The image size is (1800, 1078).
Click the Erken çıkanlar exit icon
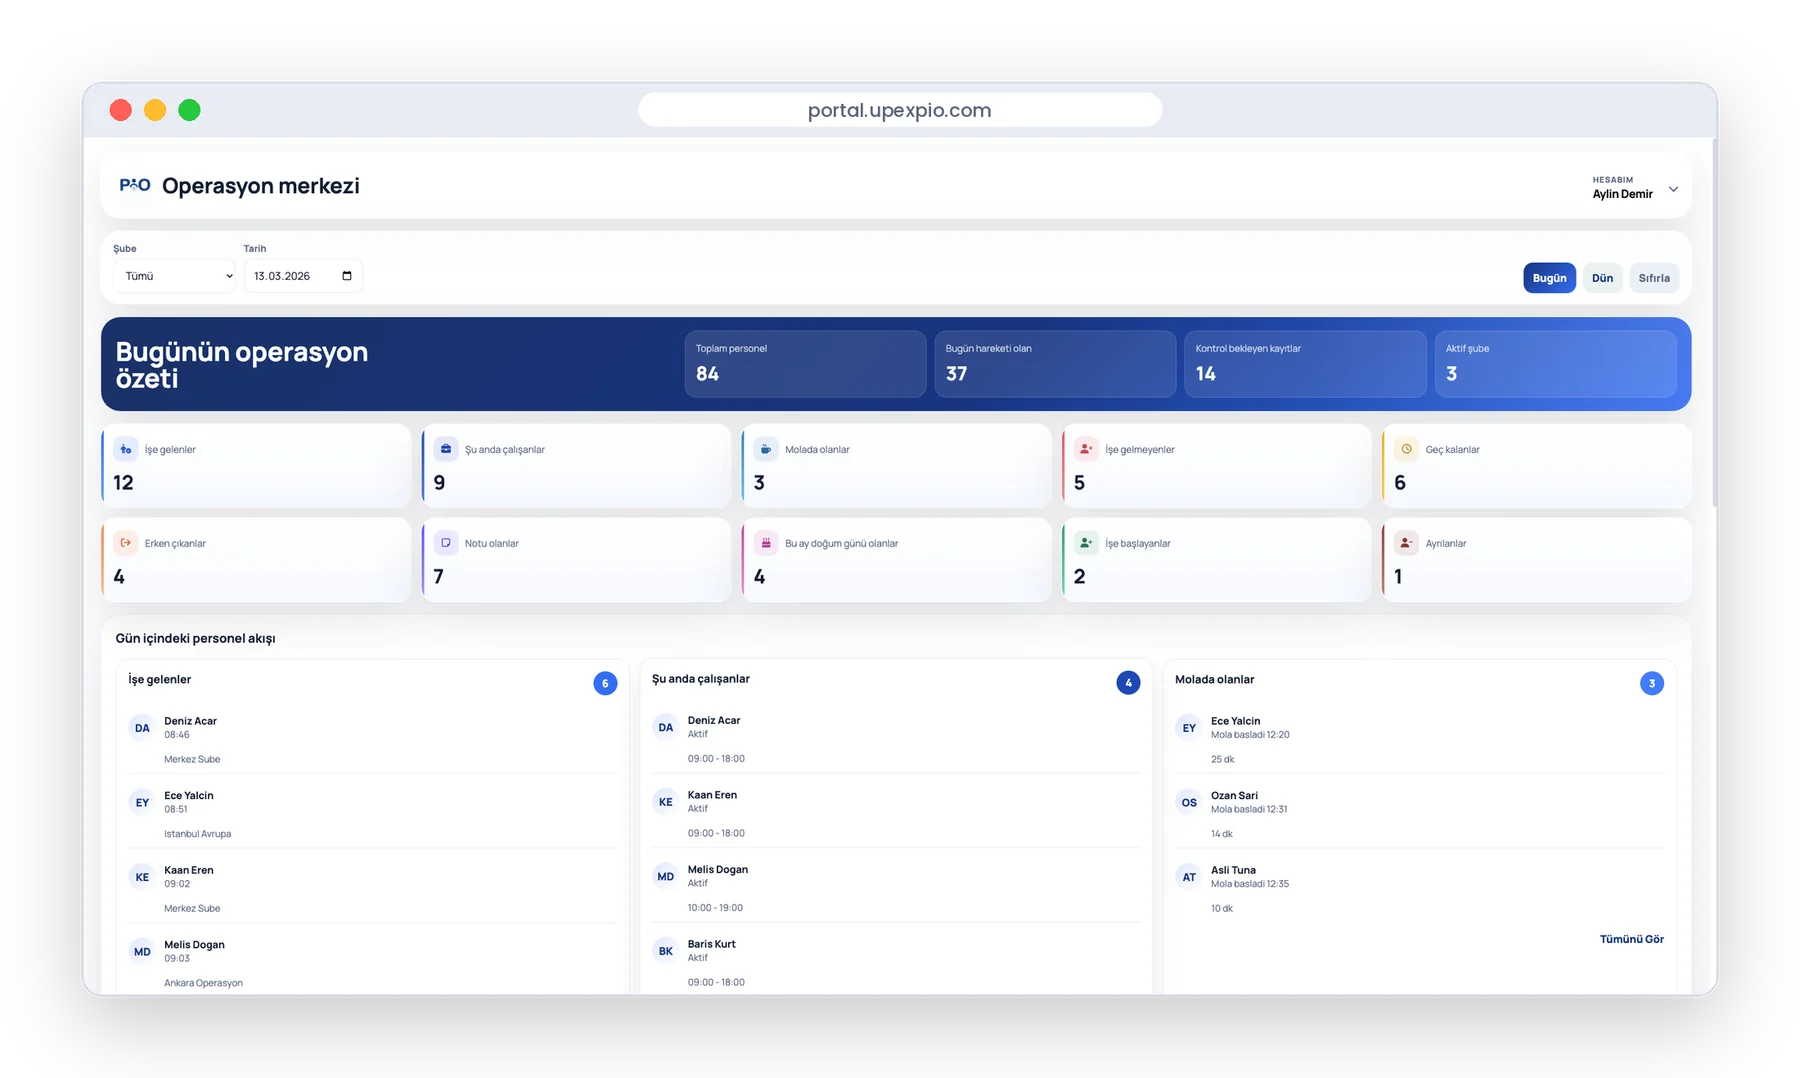point(125,543)
